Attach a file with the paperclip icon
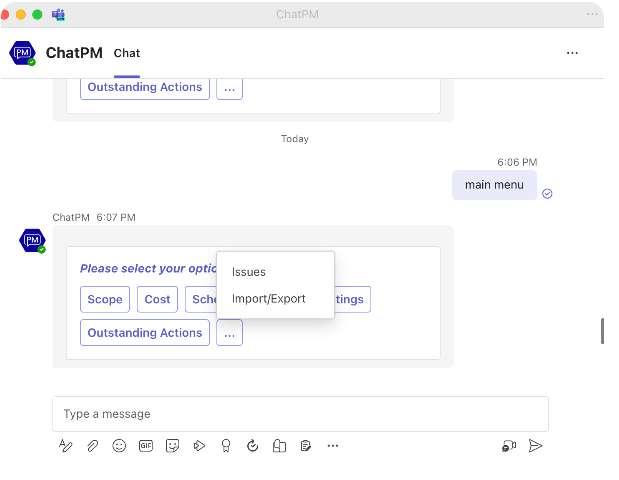Viewport: 619px width, 480px height. point(92,446)
